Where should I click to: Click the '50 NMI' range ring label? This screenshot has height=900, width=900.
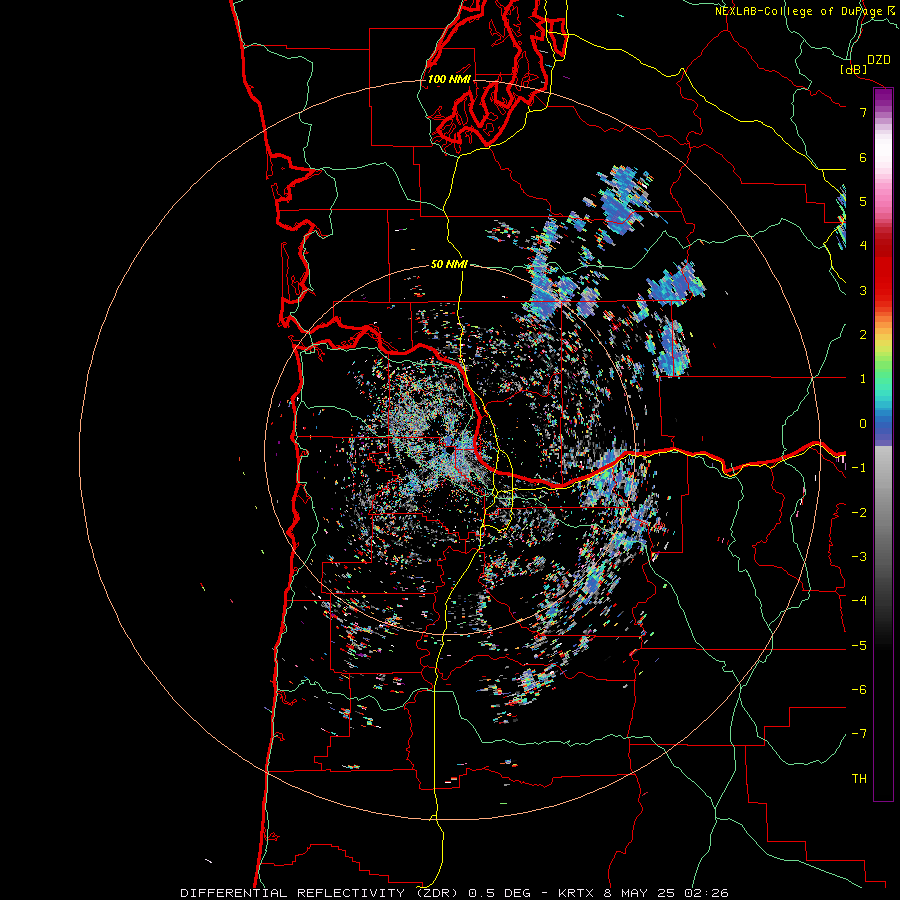[x=449, y=264]
